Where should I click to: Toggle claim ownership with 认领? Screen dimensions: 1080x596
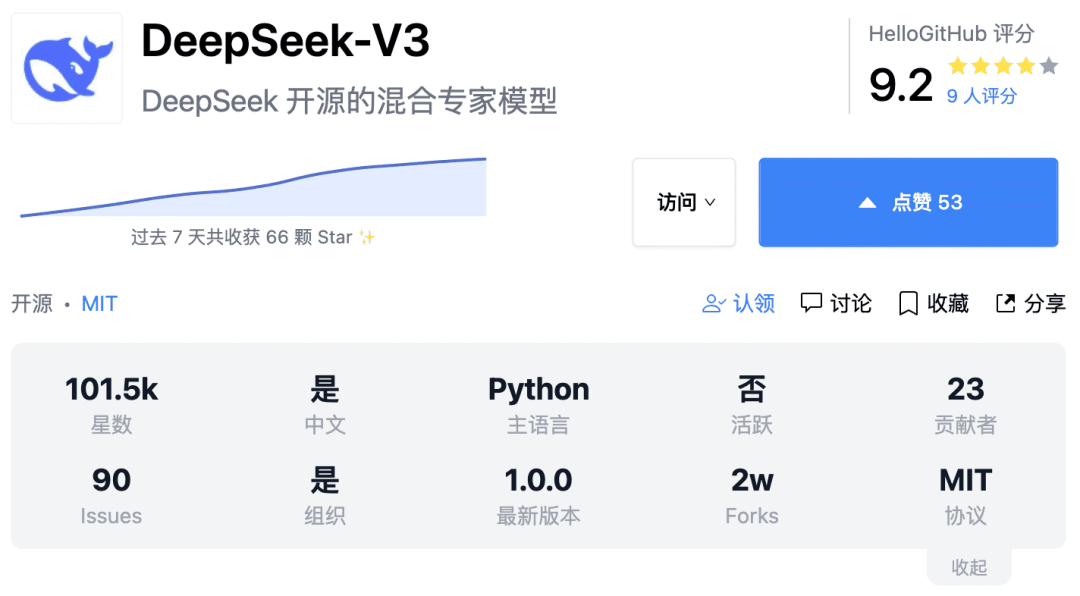click(738, 303)
